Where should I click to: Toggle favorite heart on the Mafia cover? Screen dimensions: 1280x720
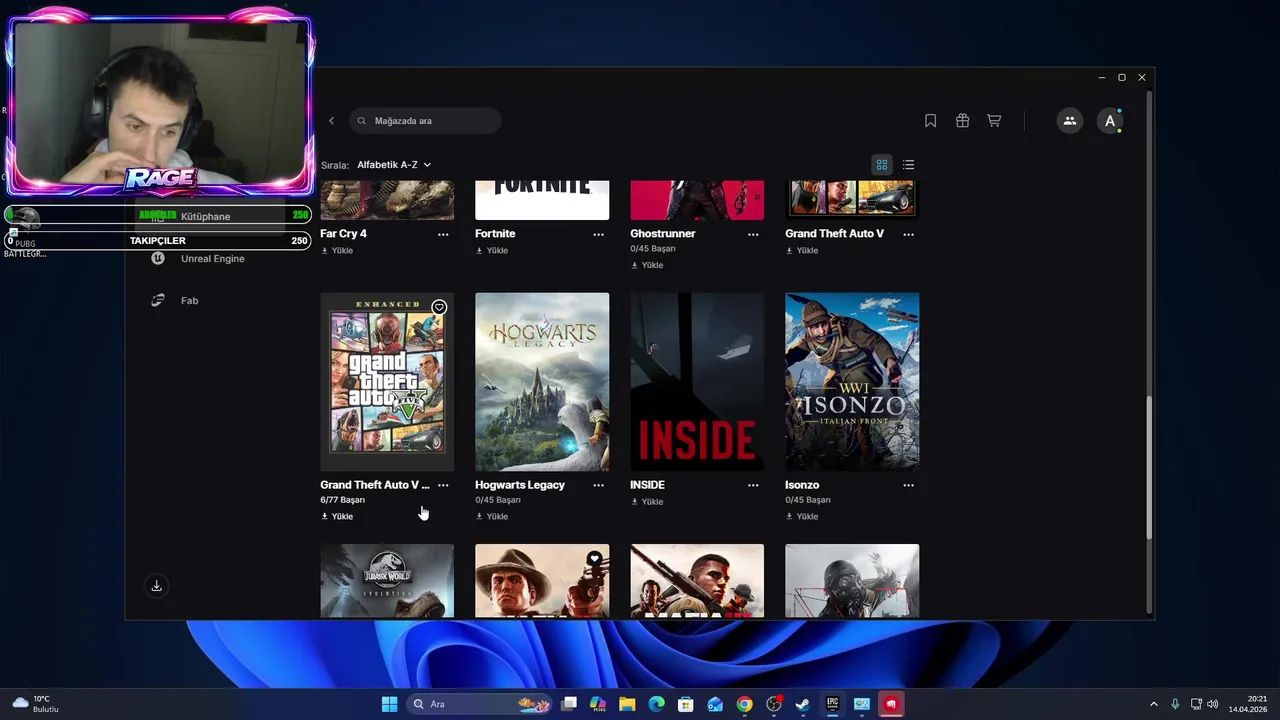594,559
